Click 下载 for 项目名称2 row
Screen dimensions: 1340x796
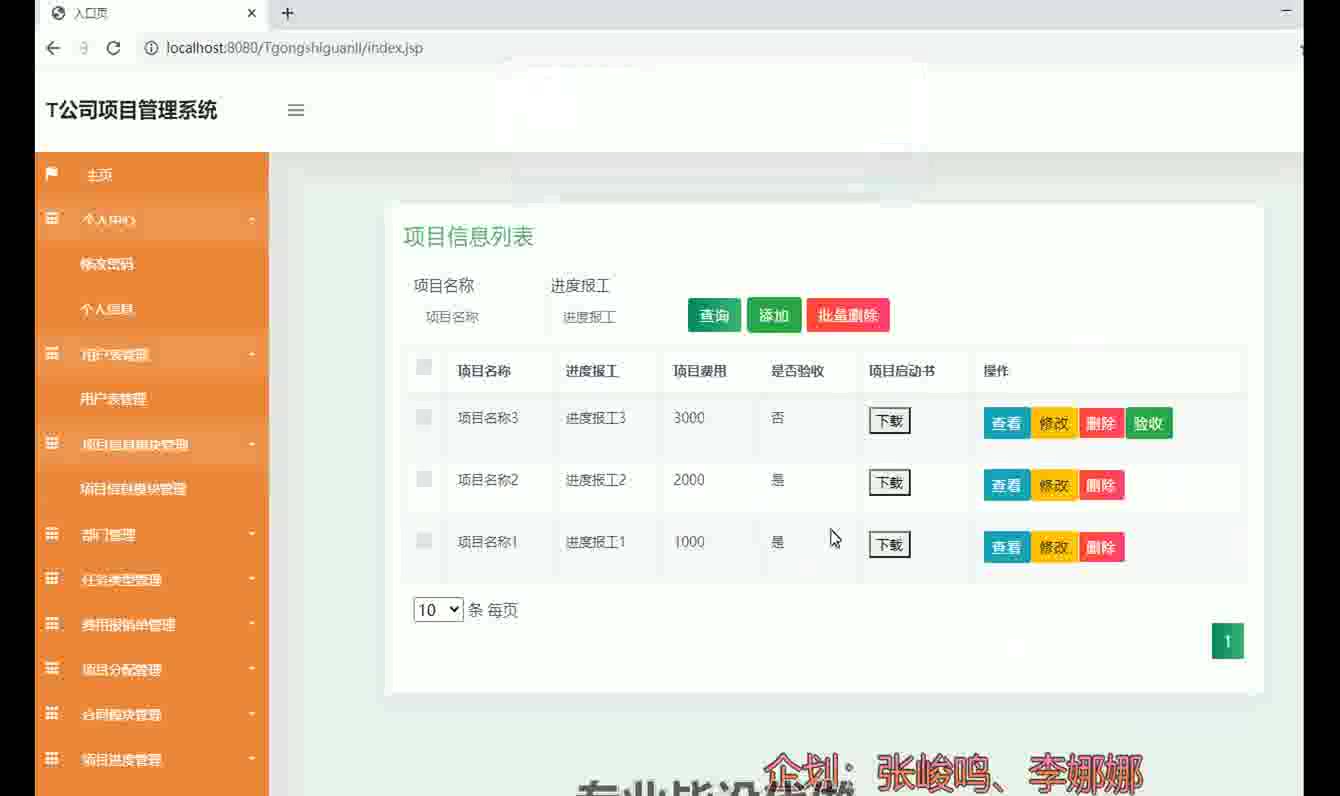tap(889, 483)
